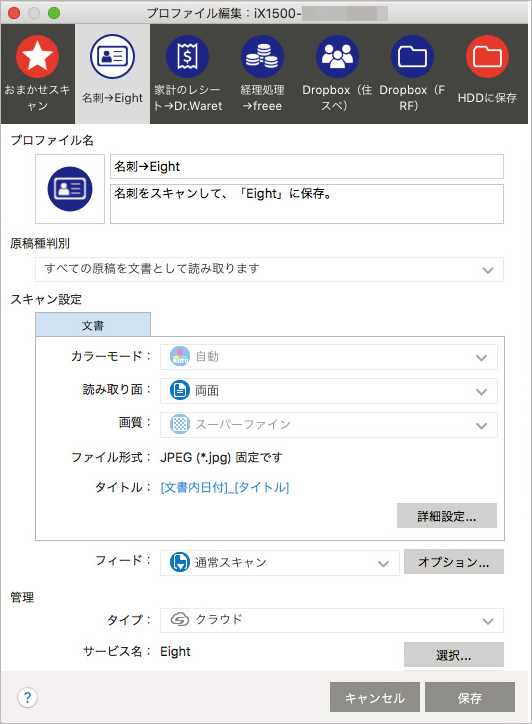Click the 管理 section heading
The image size is (532, 724).
pos(22,597)
